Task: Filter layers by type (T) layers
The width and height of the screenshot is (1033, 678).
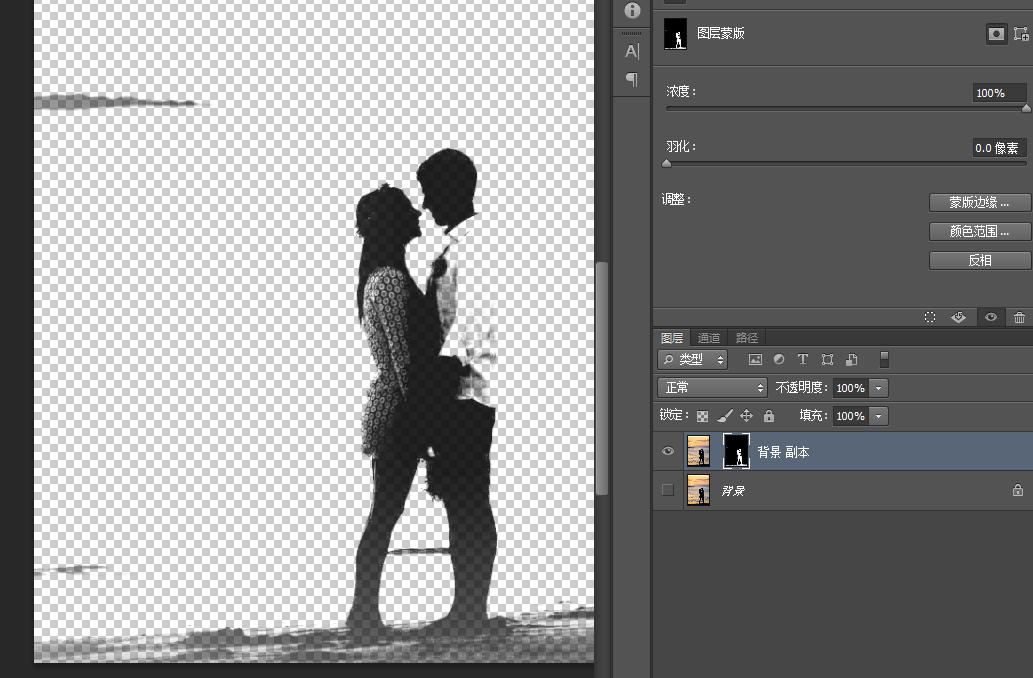Action: click(x=802, y=360)
